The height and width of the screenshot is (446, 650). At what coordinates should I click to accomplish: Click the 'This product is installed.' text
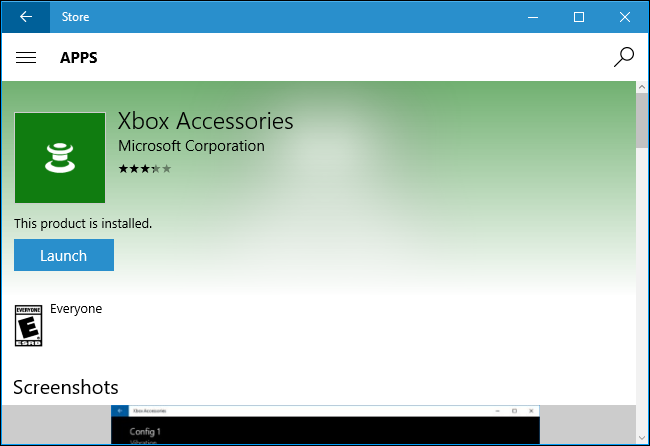click(x=83, y=223)
